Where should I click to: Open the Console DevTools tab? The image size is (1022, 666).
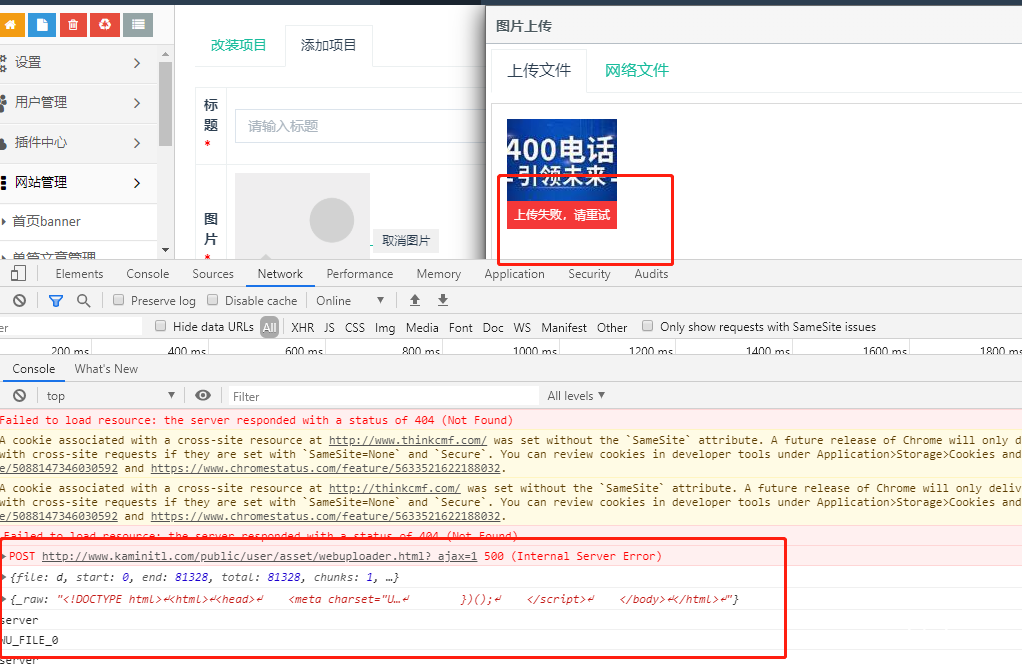[148, 274]
